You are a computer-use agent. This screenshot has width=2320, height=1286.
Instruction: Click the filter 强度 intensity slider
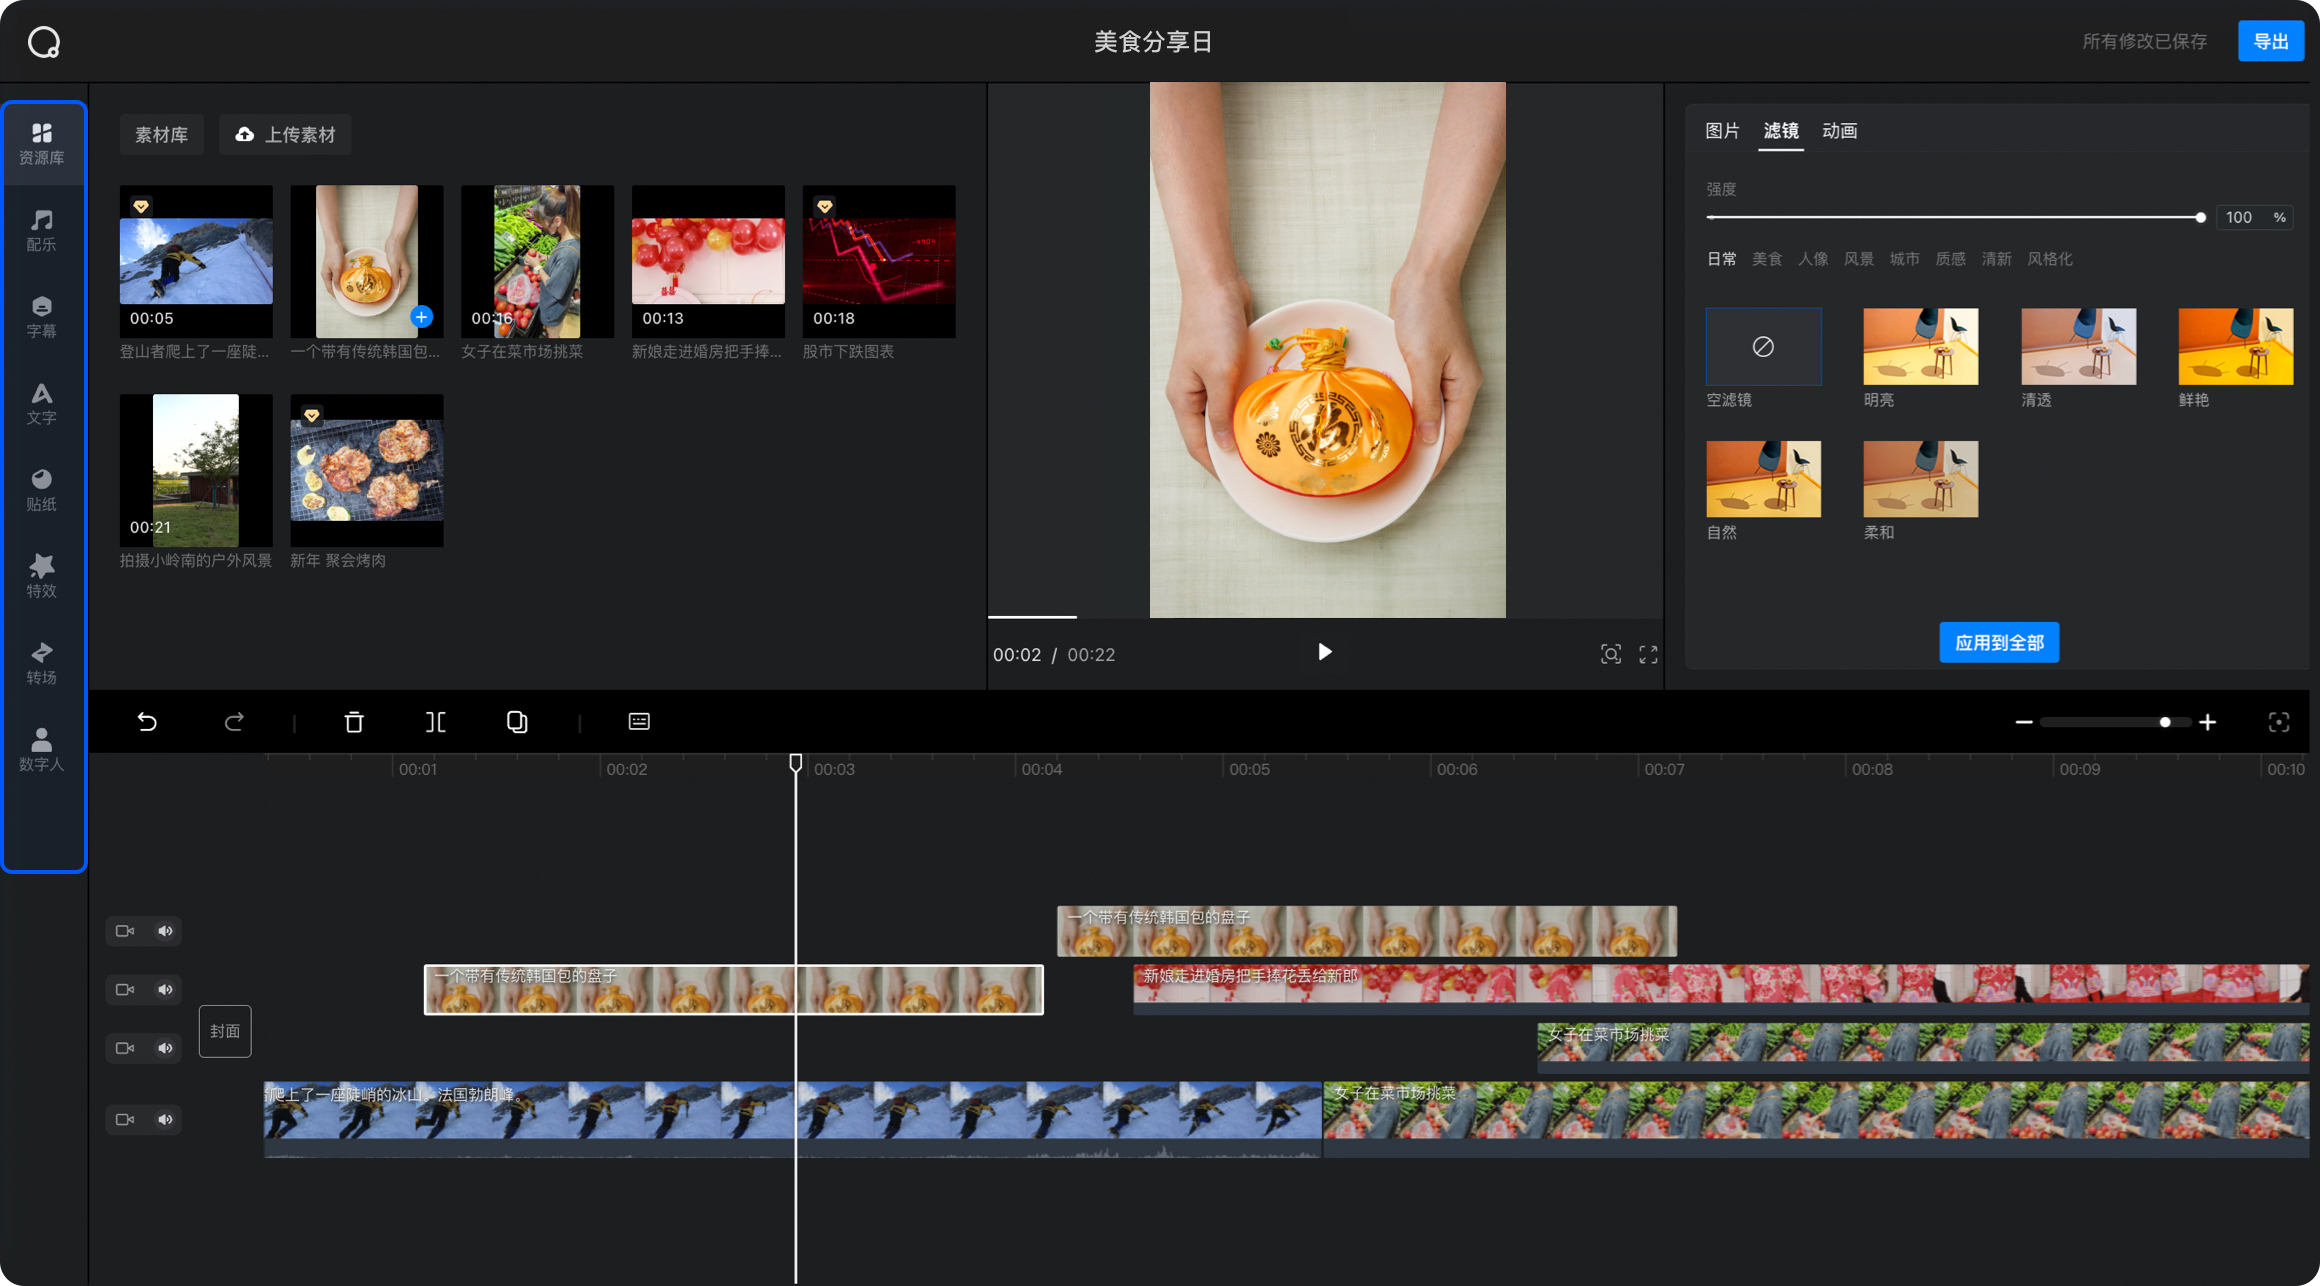[x=1954, y=217]
